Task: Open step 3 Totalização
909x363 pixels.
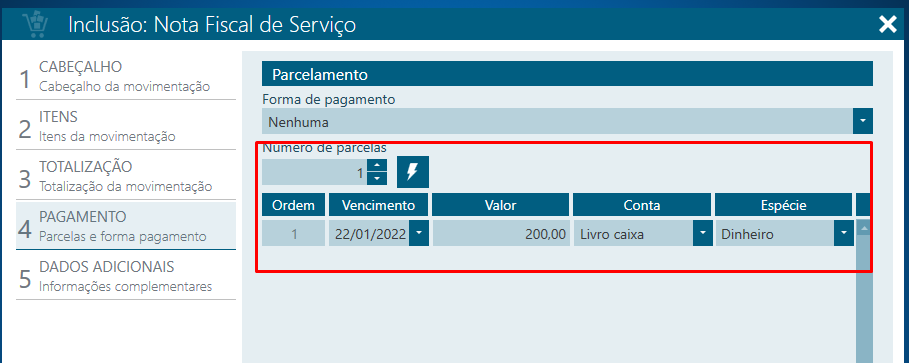Action: (126, 176)
